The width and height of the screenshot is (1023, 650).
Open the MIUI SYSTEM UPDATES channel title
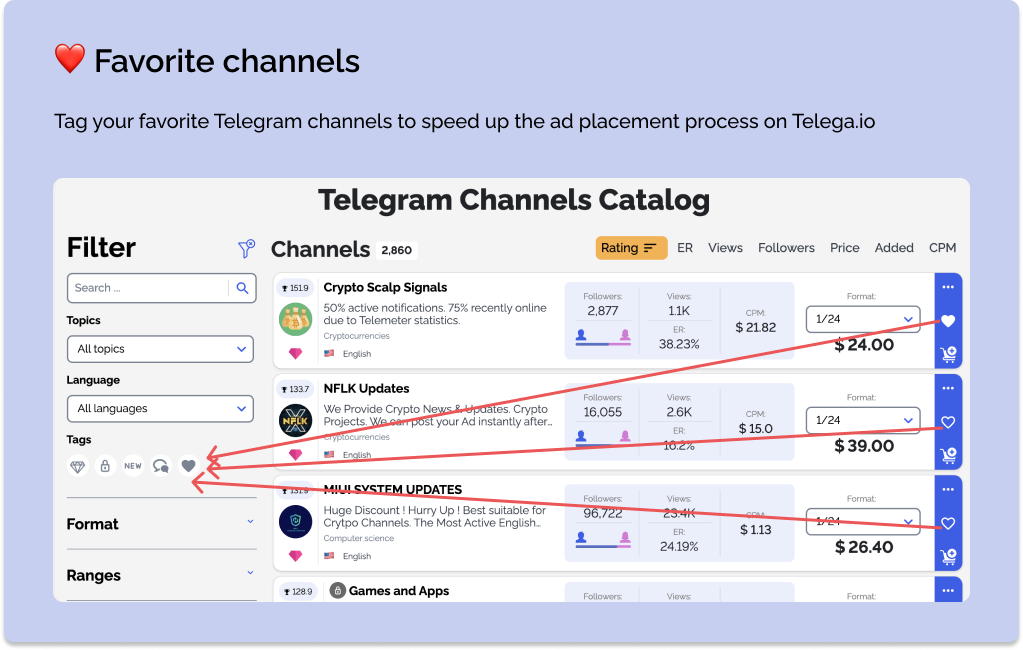click(x=393, y=489)
